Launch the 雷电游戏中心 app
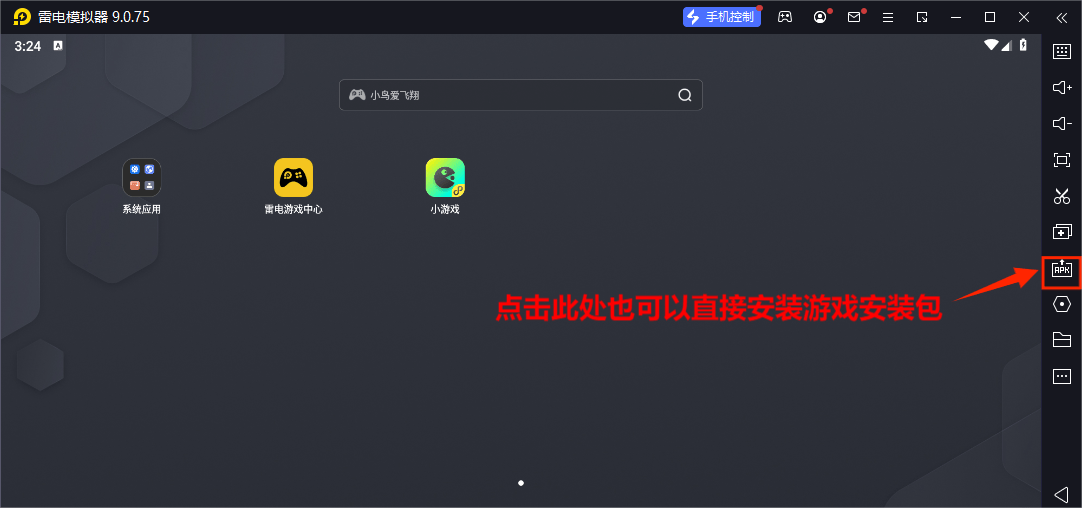 click(293, 178)
